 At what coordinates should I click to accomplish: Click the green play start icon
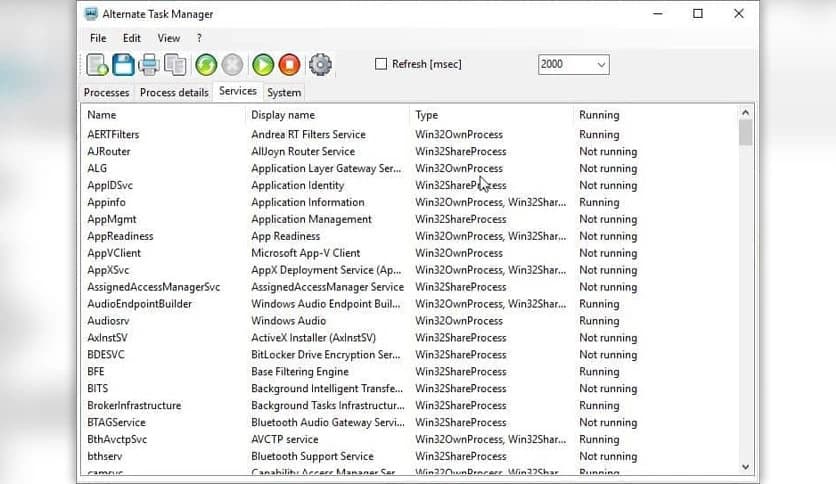pyautogui.click(x=263, y=64)
